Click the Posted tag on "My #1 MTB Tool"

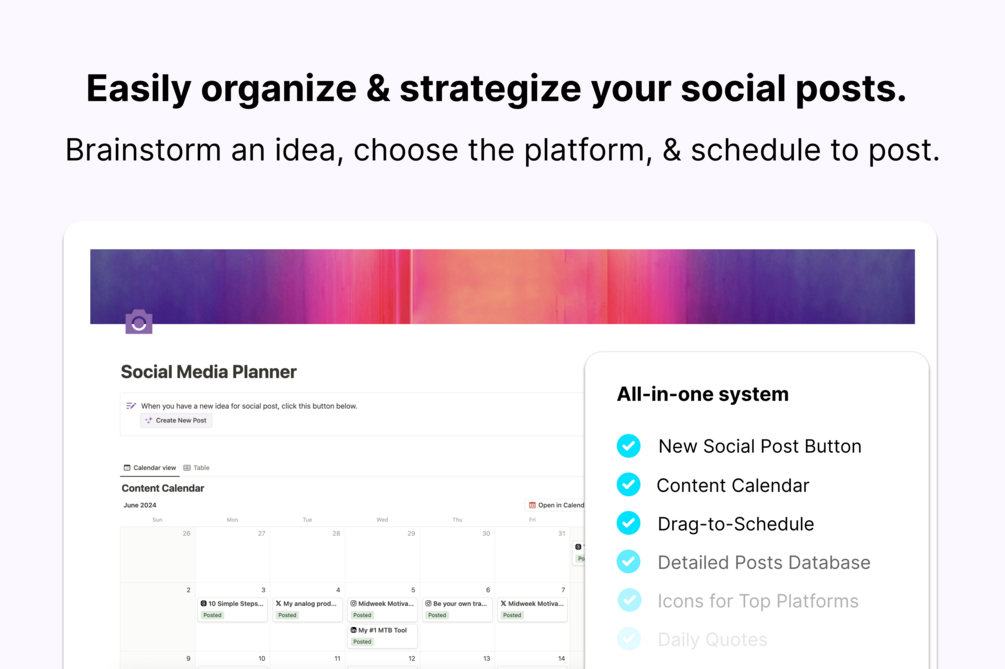pyautogui.click(x=362, y=642)
